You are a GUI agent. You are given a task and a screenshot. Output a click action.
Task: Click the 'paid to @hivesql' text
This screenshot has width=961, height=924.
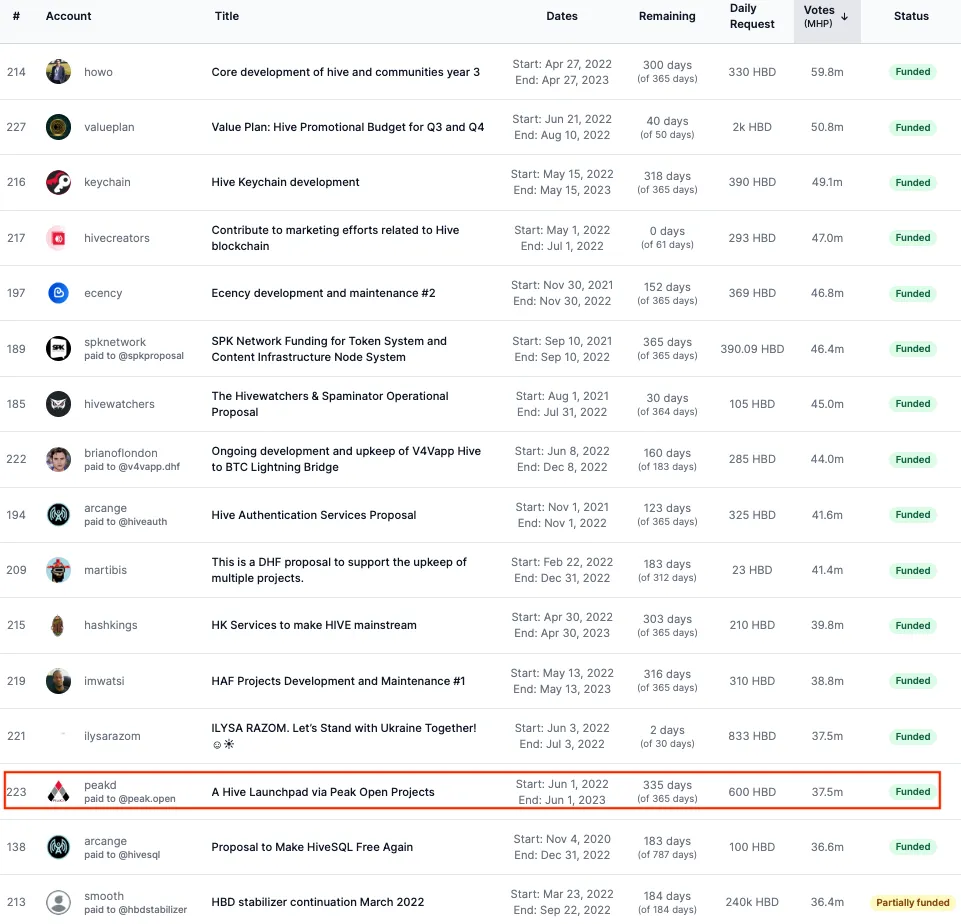click(x=122, y=855)
